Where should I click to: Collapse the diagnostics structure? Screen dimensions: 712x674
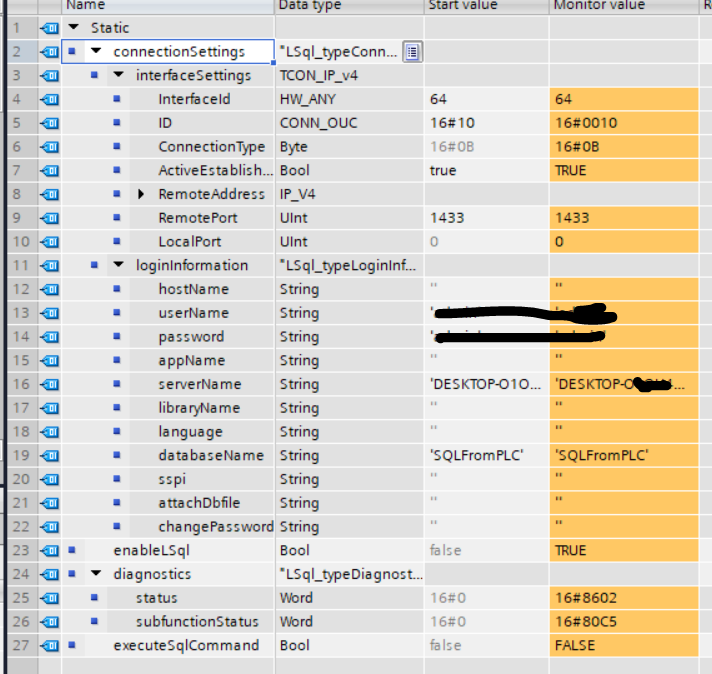click(x=96, y=574)
